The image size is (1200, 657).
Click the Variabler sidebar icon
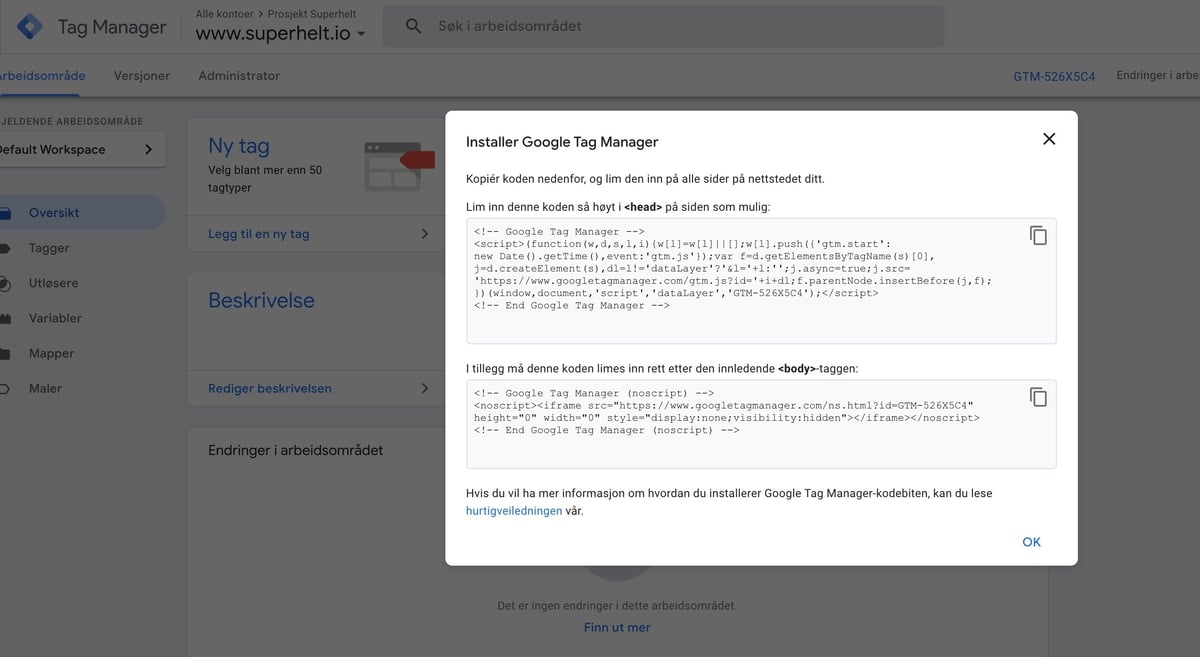click(5, 318)
